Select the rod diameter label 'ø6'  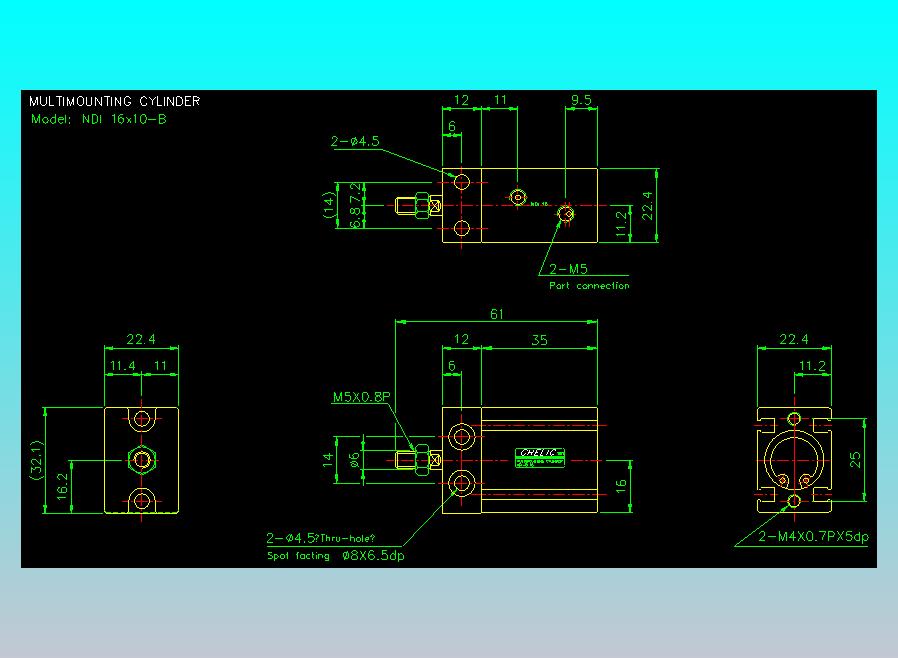coord(355,460)
